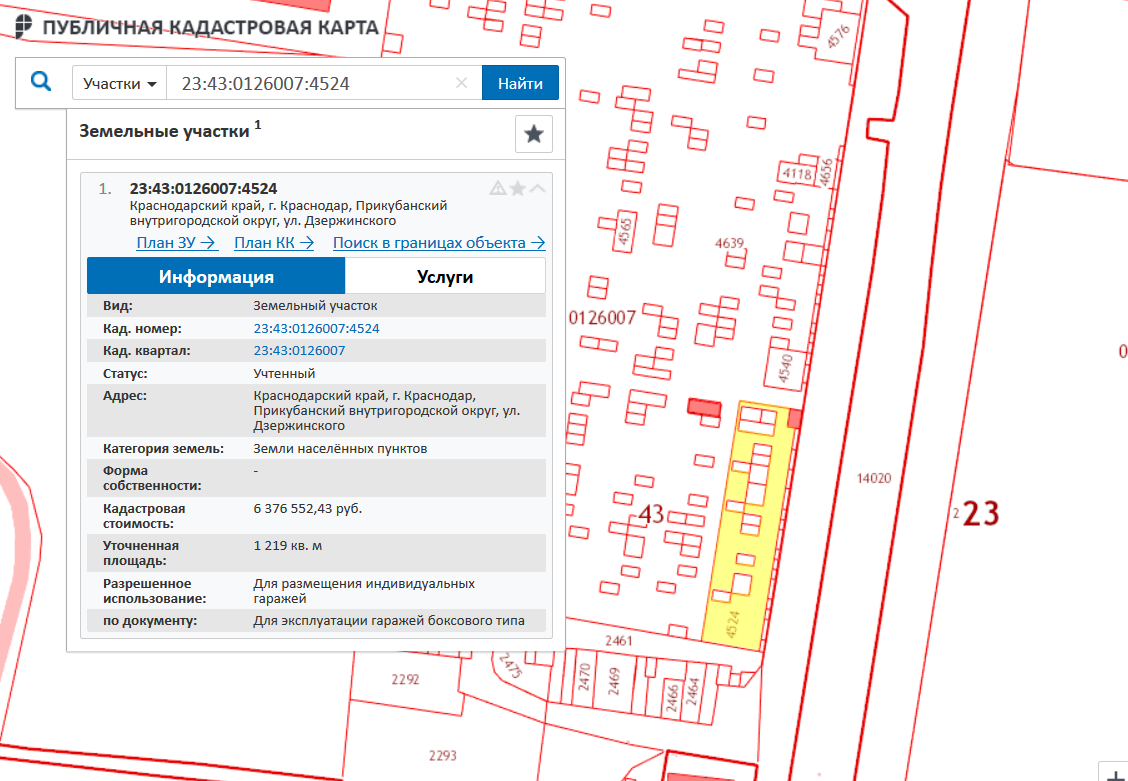This screenshot has width=1128, height=781.
Task: Click the 14020 label on map
Action: tap(874, 478)
